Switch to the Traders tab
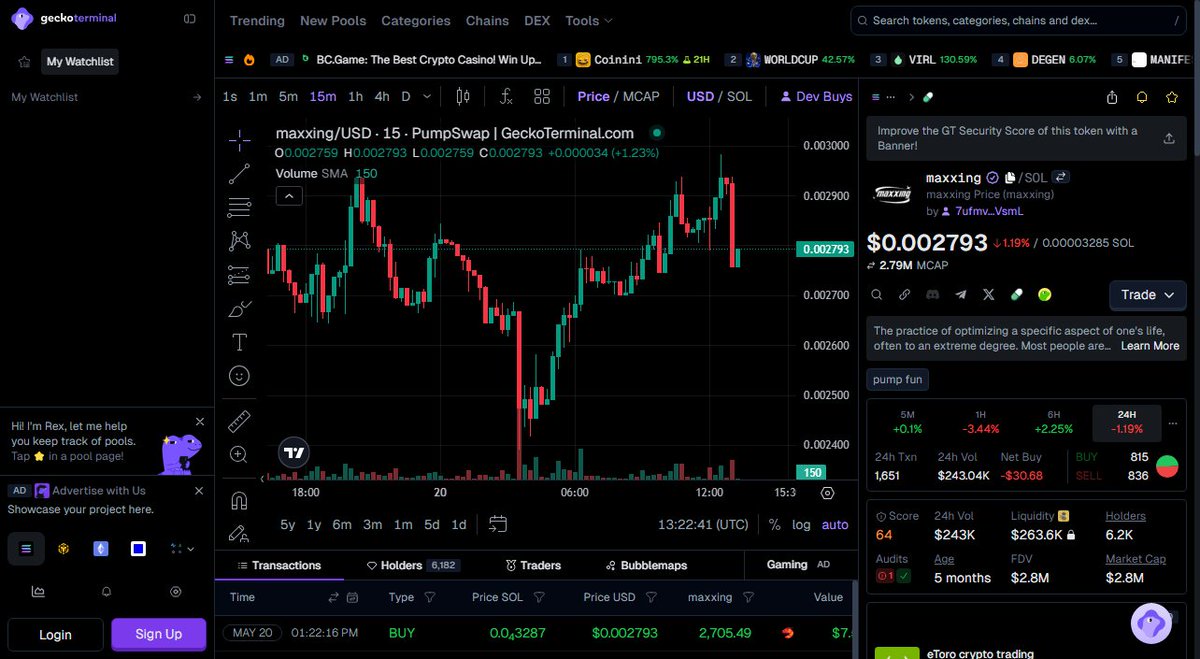 533,565
